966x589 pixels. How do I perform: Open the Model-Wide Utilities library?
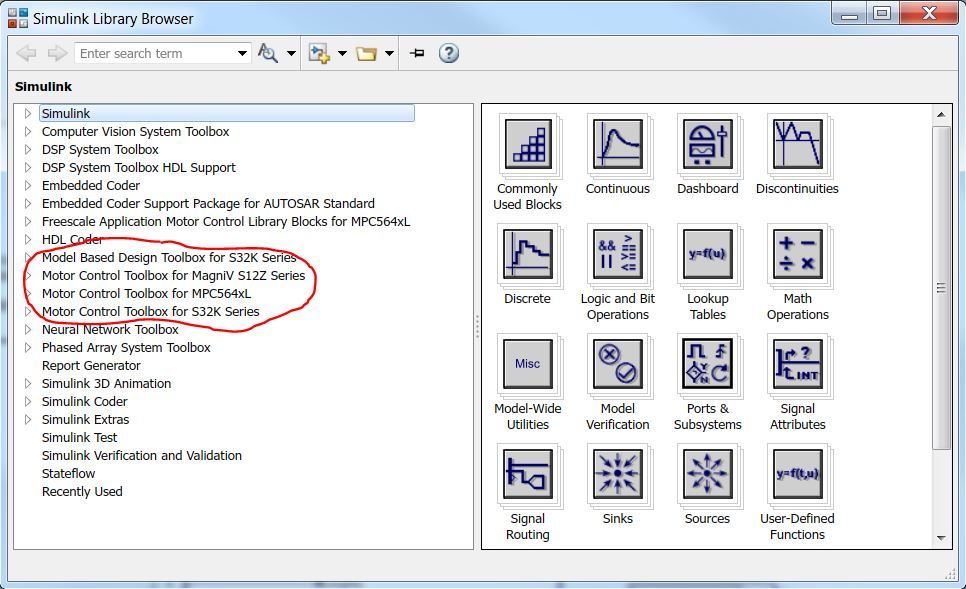(x=528, y=364)
